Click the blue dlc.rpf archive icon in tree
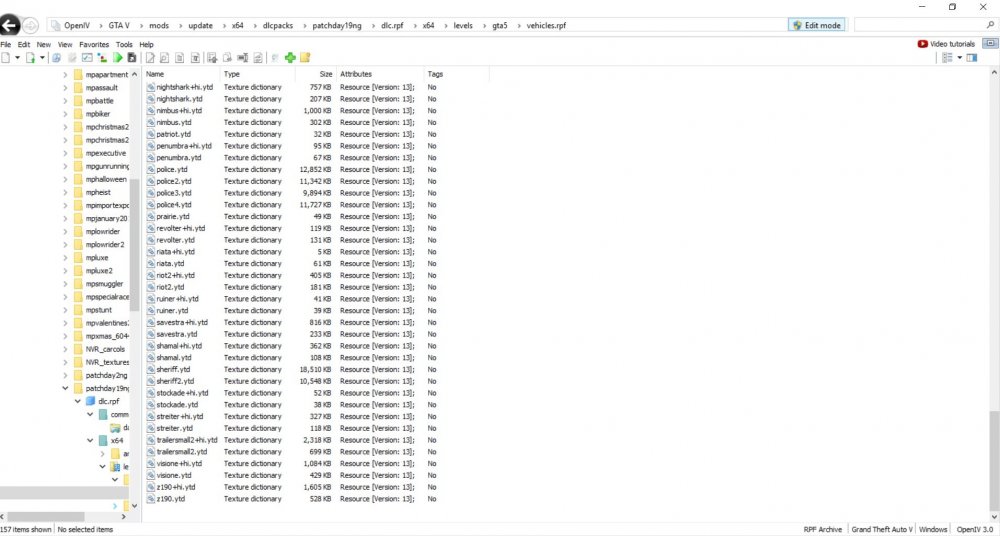This screenshot has width=1000, height=536. 91,401
